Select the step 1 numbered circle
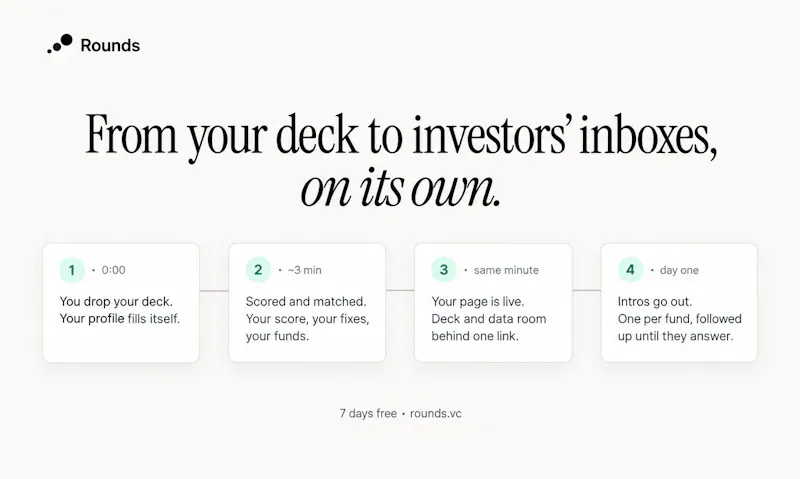 pyautogui.click(x=72, y=270)
